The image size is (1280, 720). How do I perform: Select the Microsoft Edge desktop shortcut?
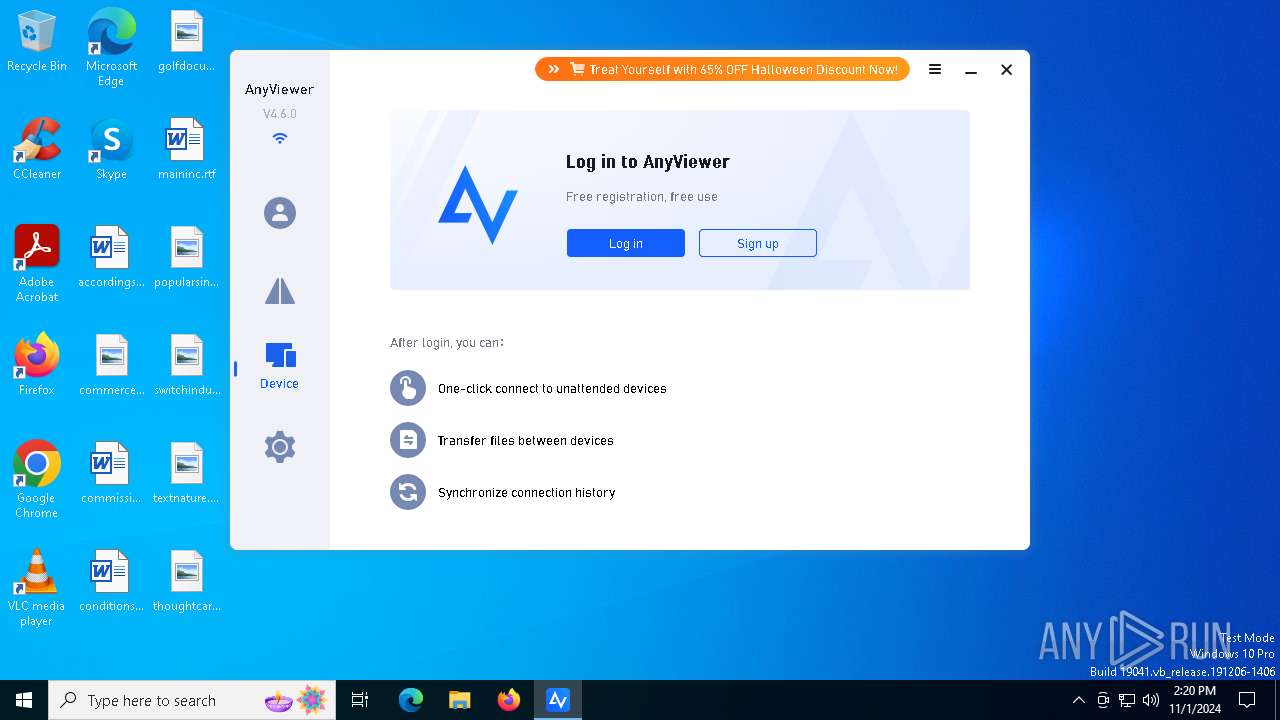pos(111,47)
